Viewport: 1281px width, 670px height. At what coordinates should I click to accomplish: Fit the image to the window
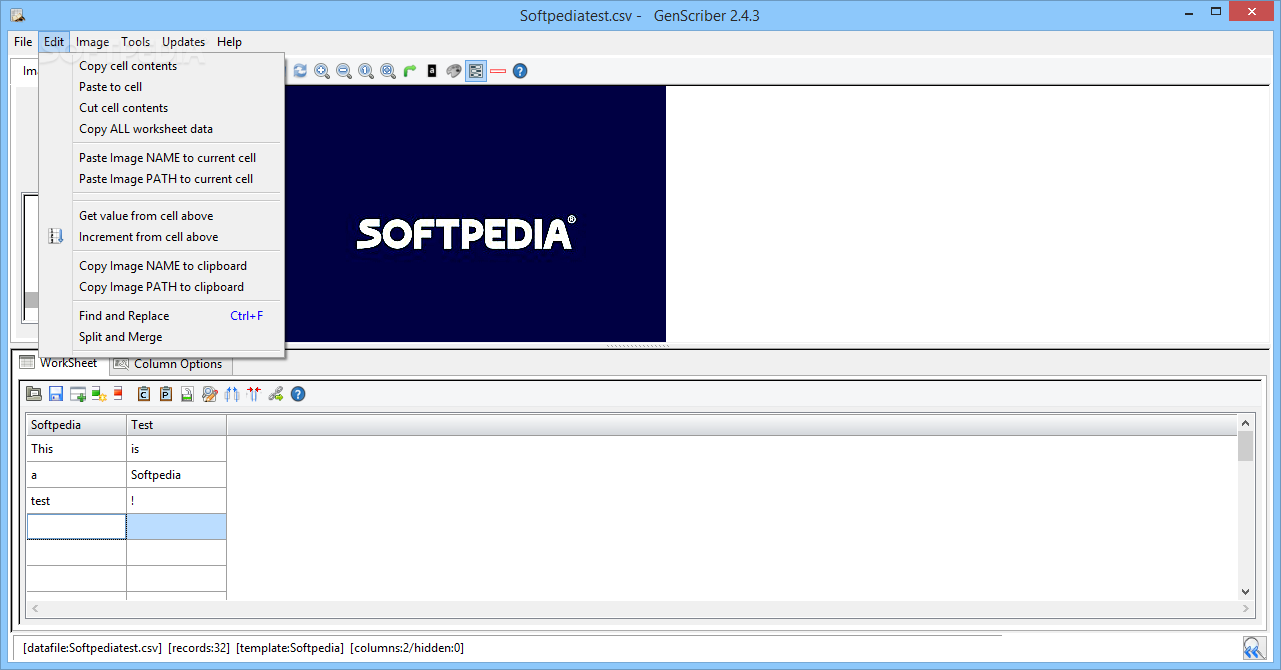click(388, 71)
